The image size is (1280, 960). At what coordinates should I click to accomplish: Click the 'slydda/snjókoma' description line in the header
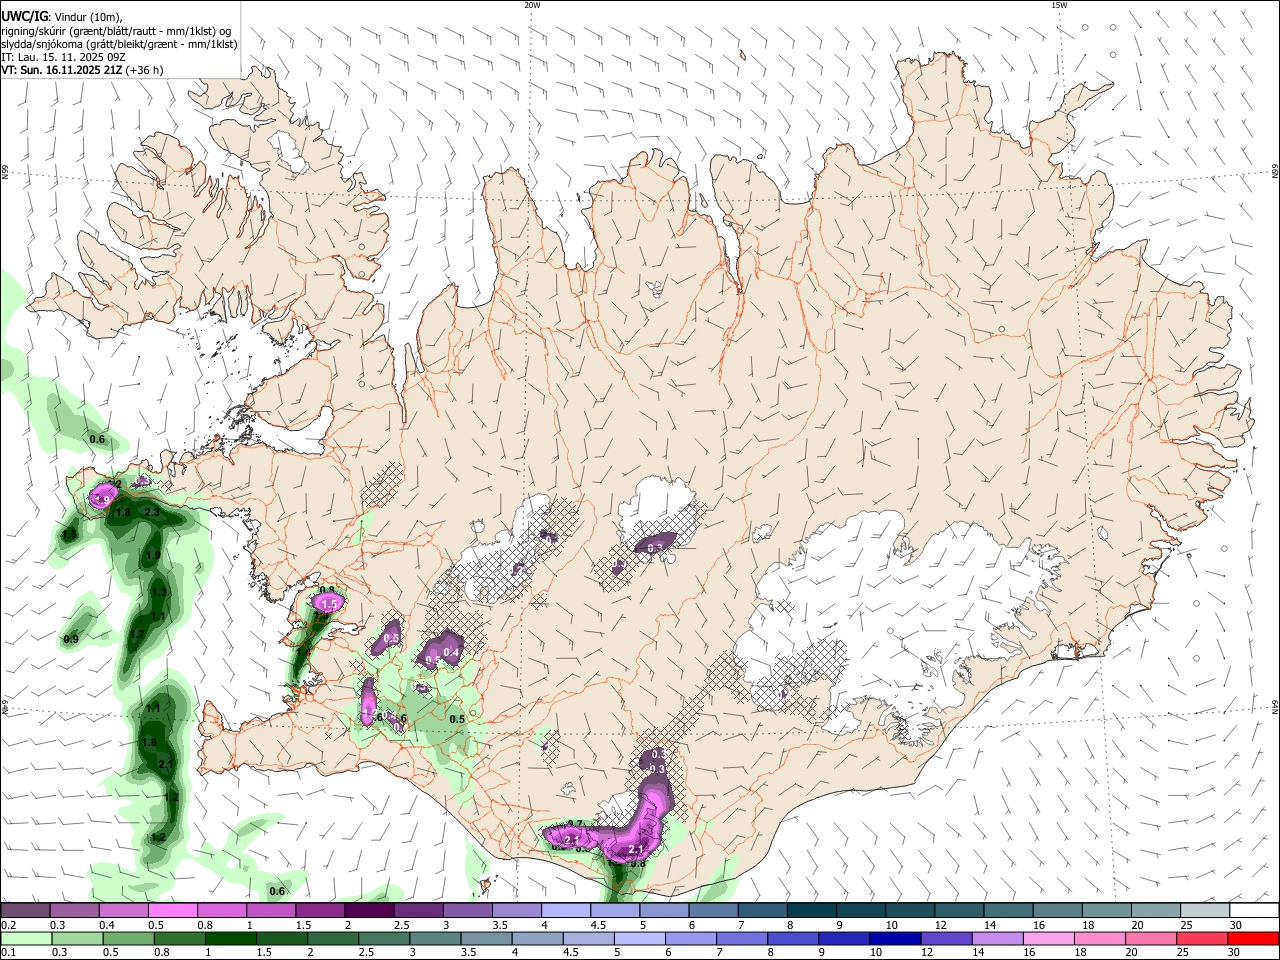[119, 44]
